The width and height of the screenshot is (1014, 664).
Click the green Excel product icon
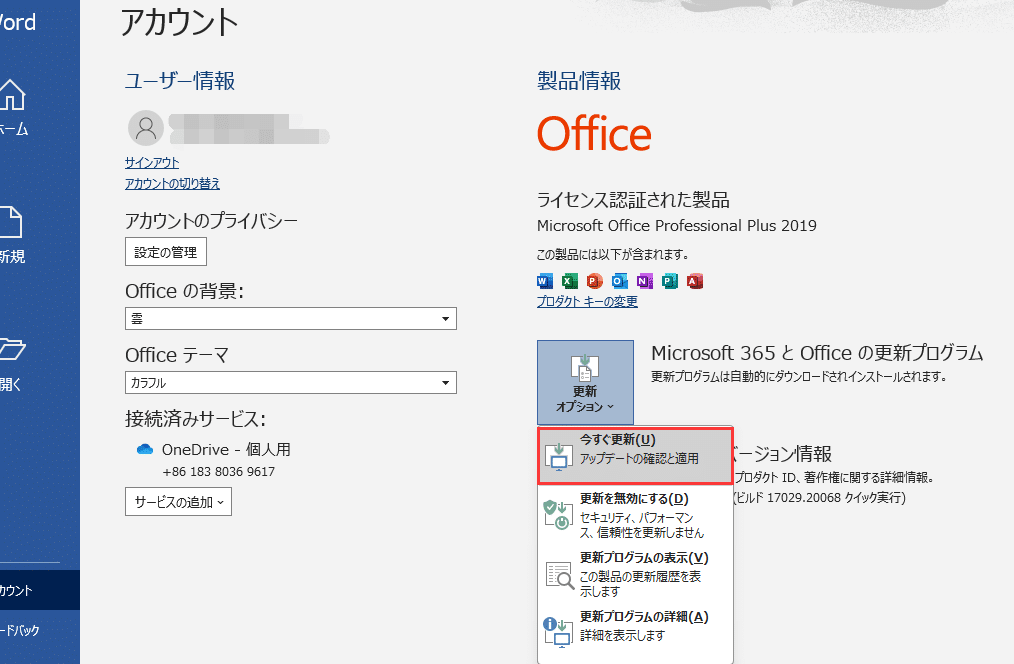(x=570, y=280)
